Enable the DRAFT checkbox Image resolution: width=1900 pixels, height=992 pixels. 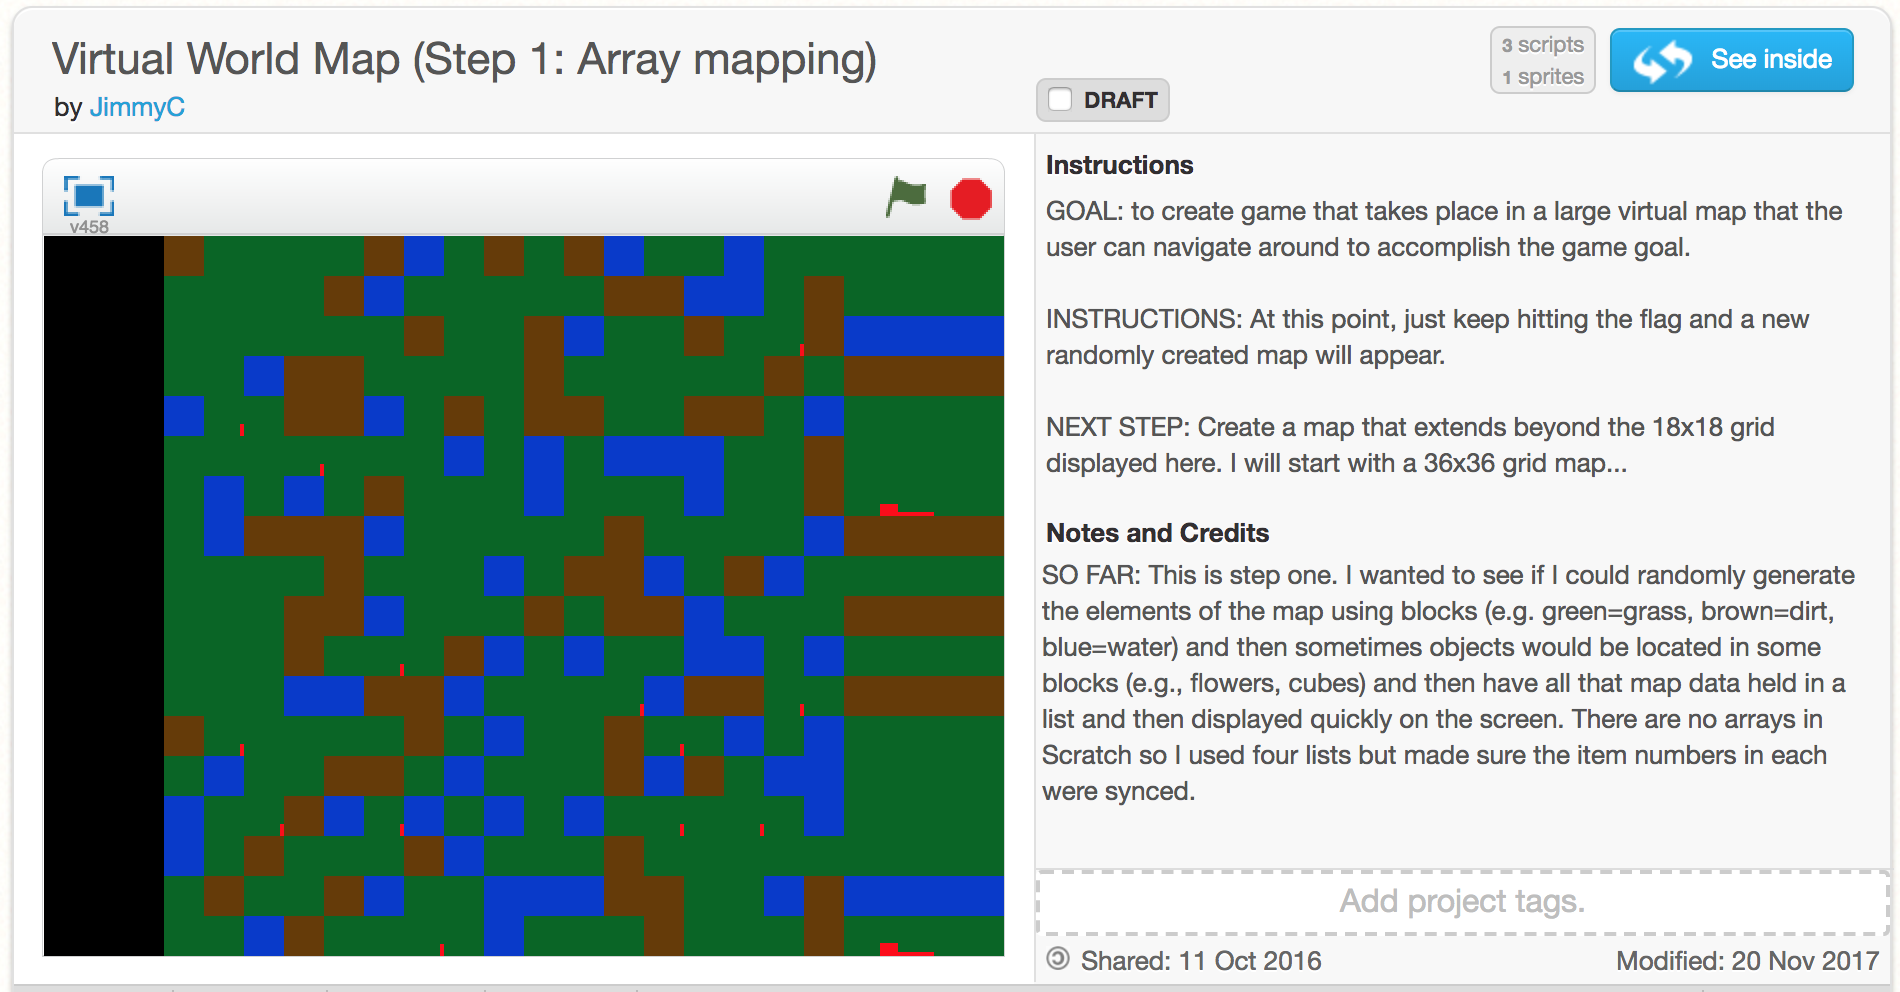coord(1061,100)
